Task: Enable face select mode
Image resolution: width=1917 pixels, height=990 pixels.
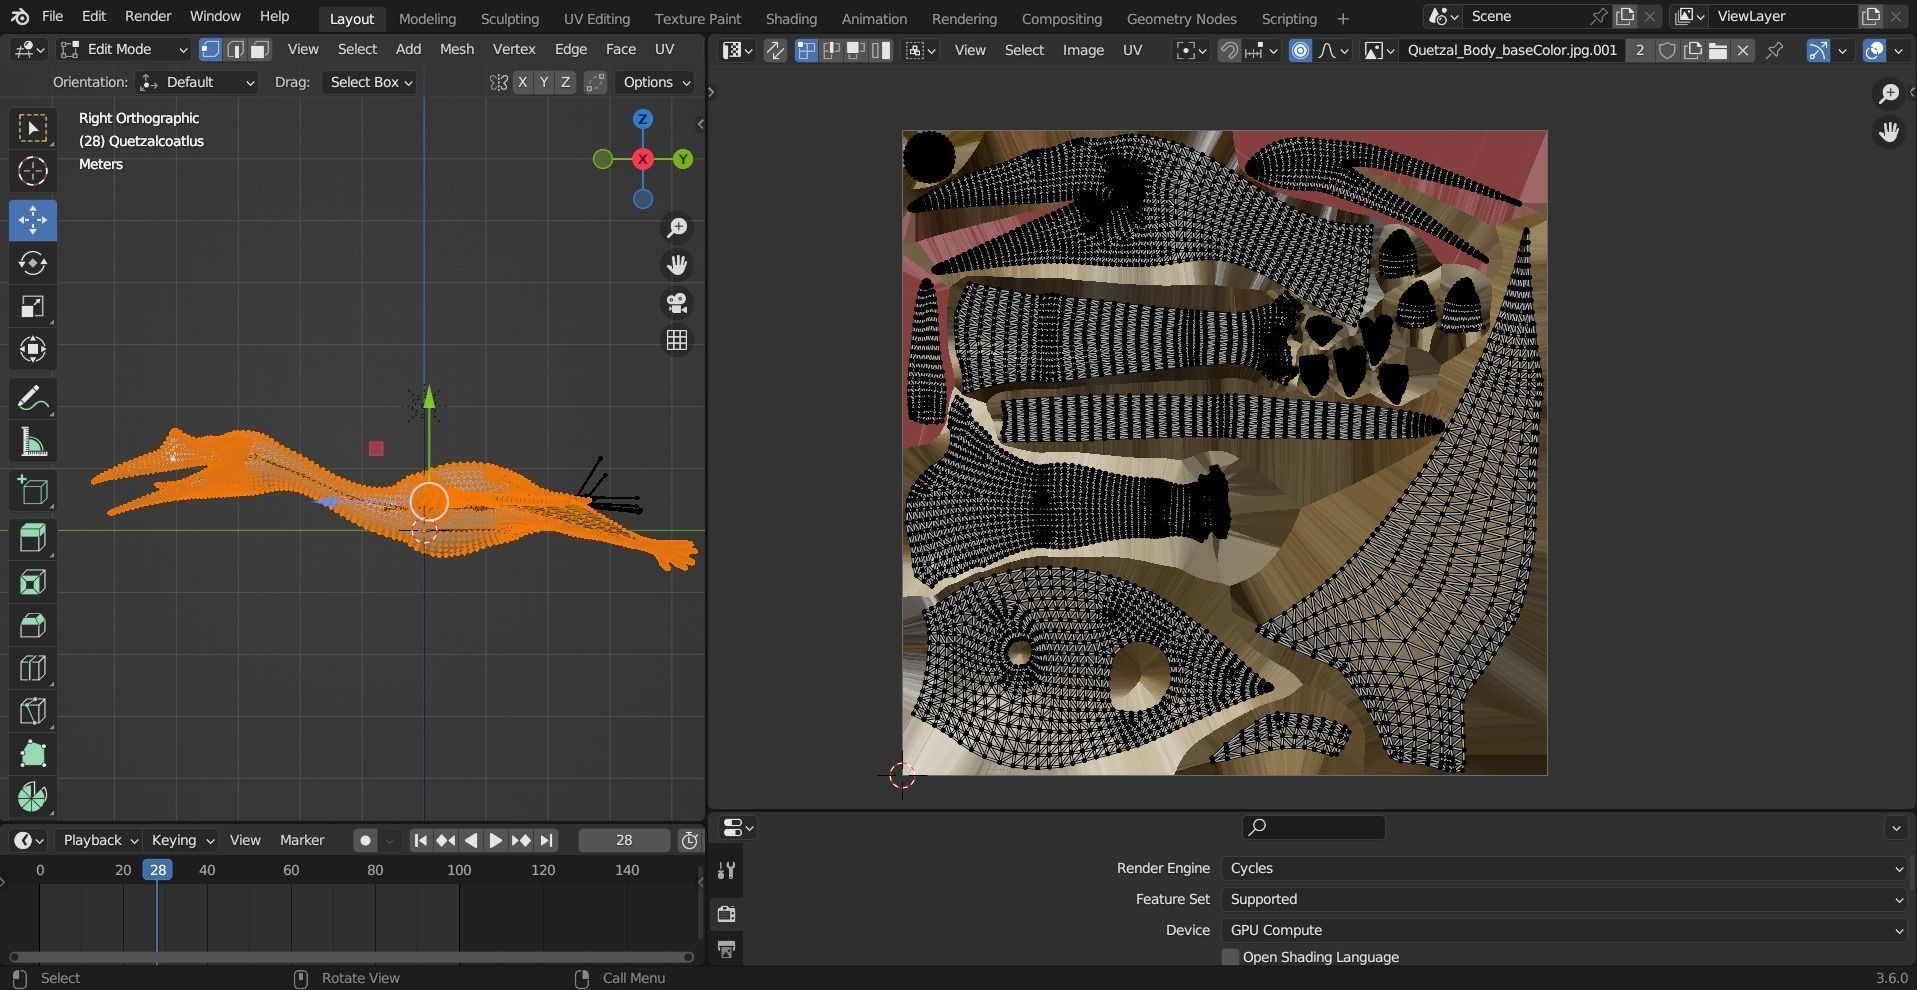Action: click(260, 49)
